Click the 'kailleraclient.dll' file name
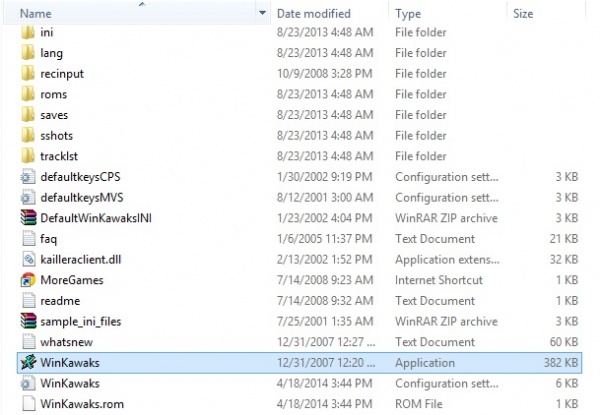600x415 pixels. click(80, 259)
